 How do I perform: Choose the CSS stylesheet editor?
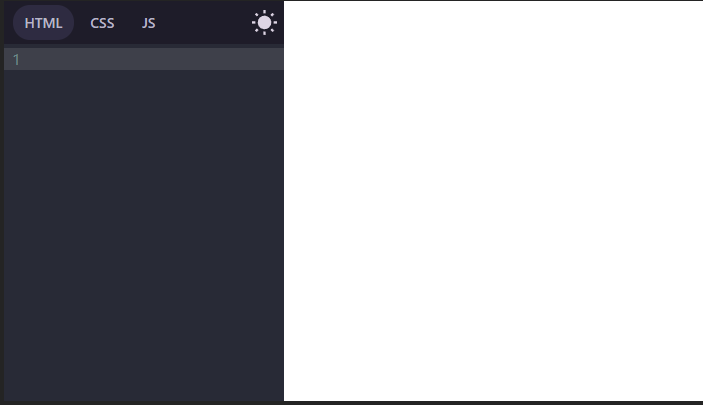(102, 23)
